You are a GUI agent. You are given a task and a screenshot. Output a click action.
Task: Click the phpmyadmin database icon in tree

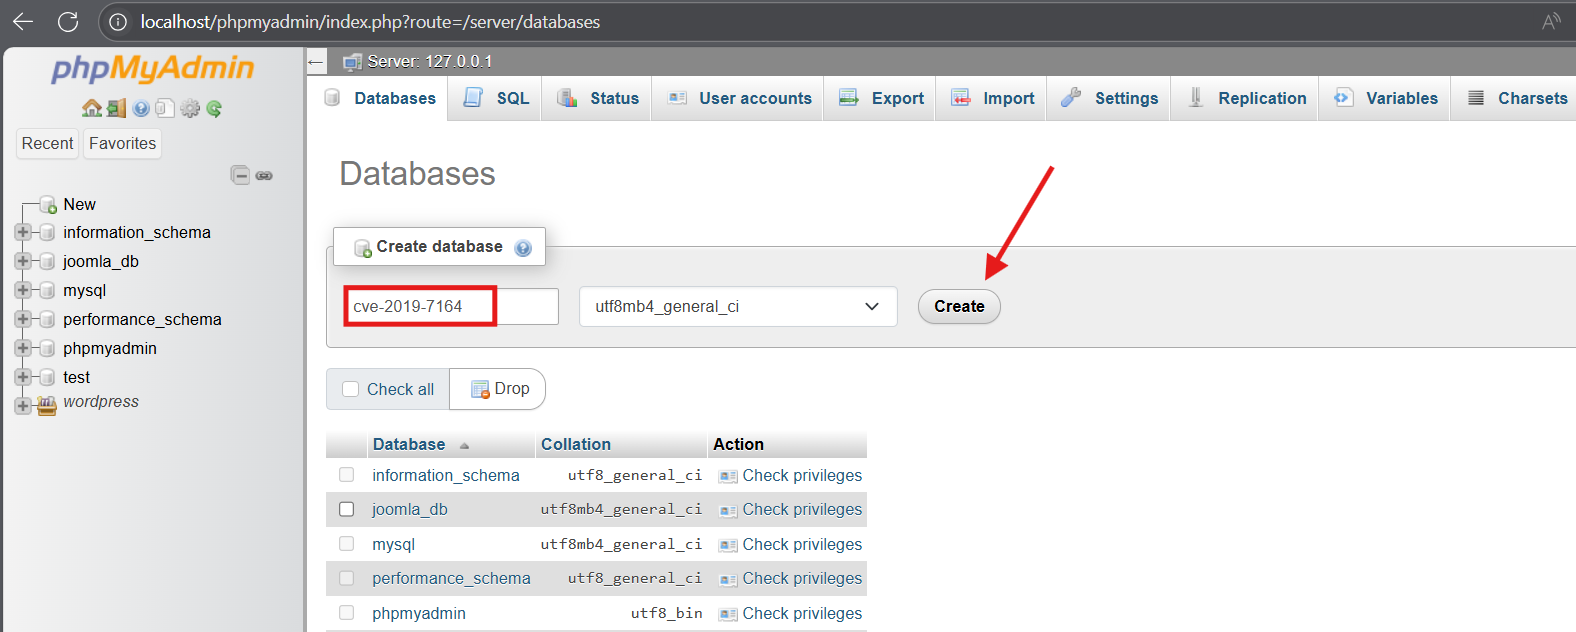click(46, 349)
